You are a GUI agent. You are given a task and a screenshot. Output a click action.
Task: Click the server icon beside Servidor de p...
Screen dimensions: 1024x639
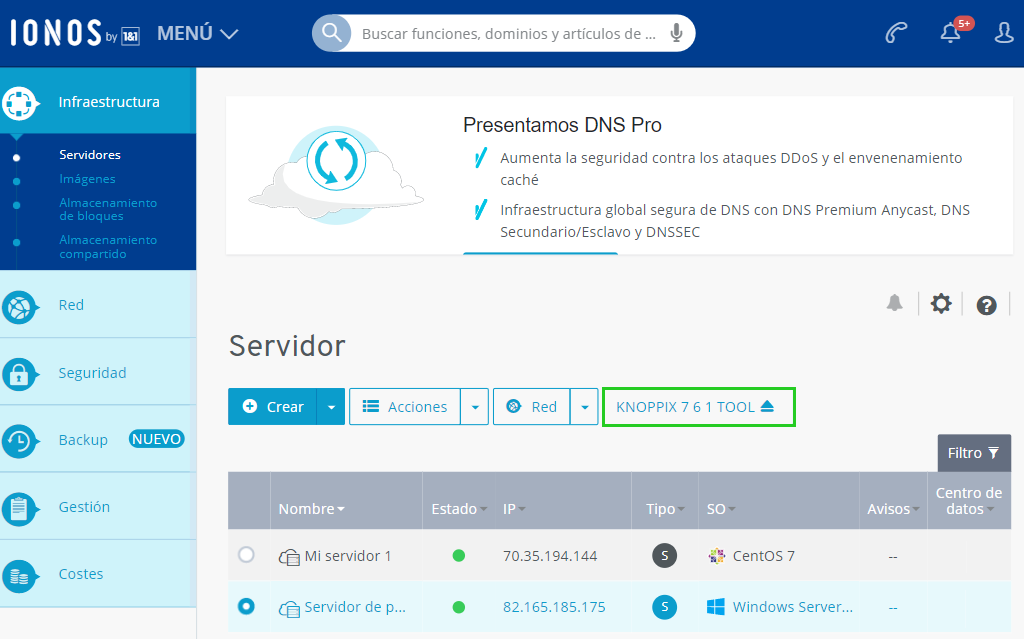289,608
